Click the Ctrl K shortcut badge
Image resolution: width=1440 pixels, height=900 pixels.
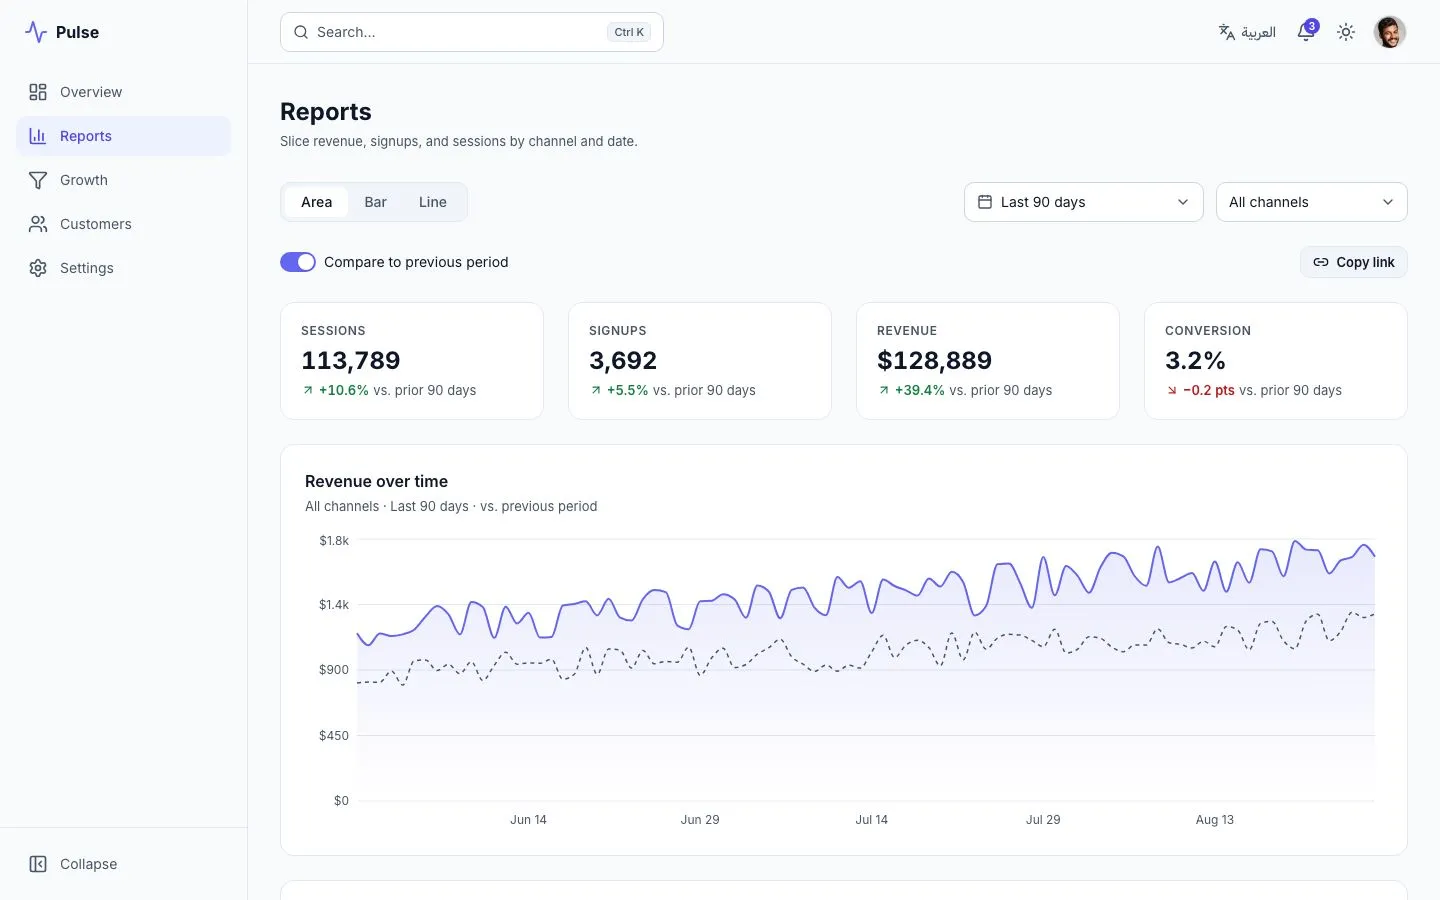[629, 32]
